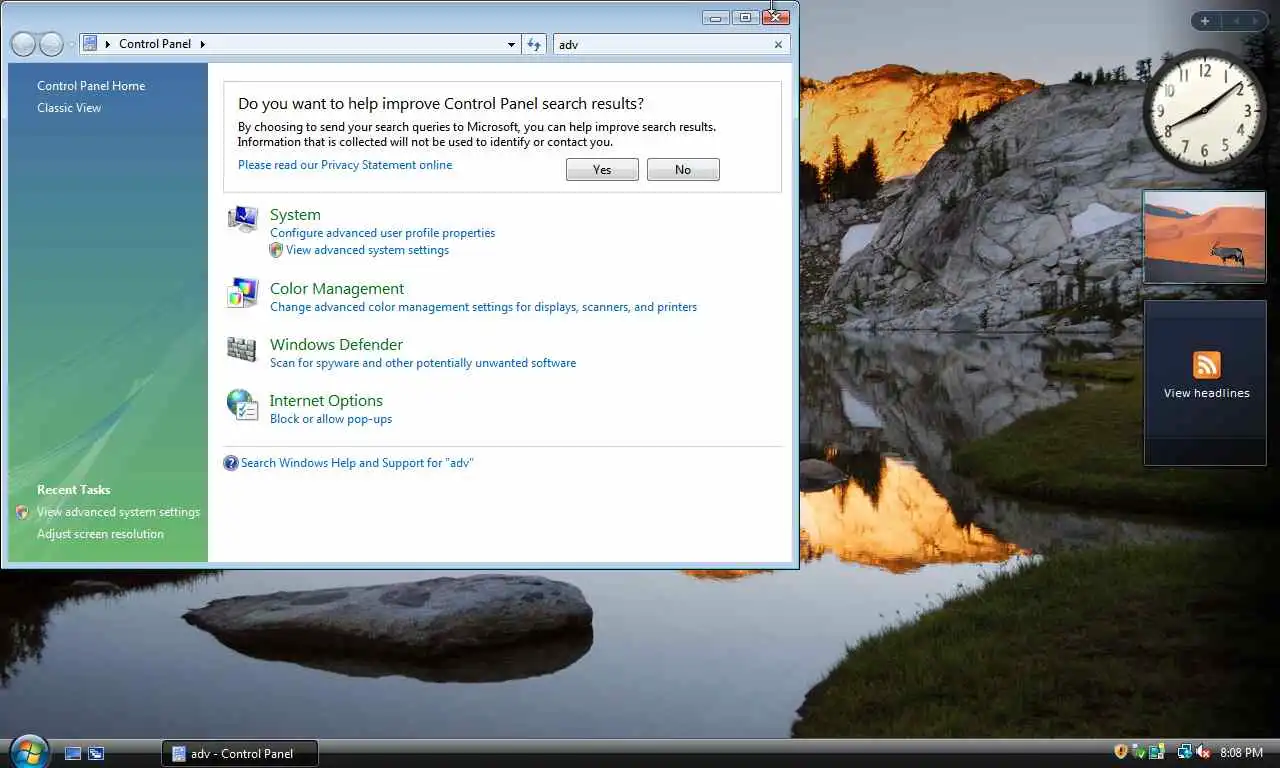The image size is (1280, 768).
Task: Switch to Classic View
Action: pyautogui.click(x=69, y=108)
